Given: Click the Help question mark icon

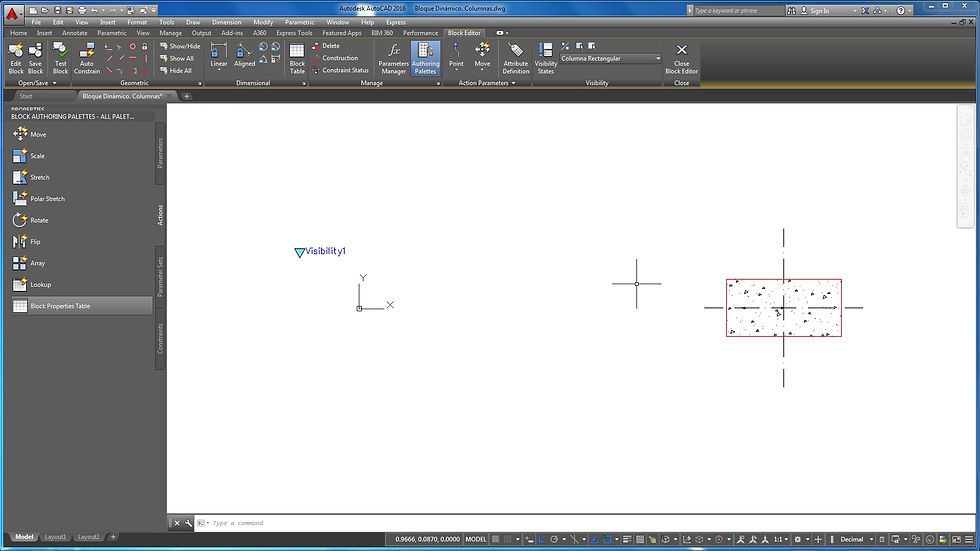Looking at the screenshot, I should click(x=901, y=11).
